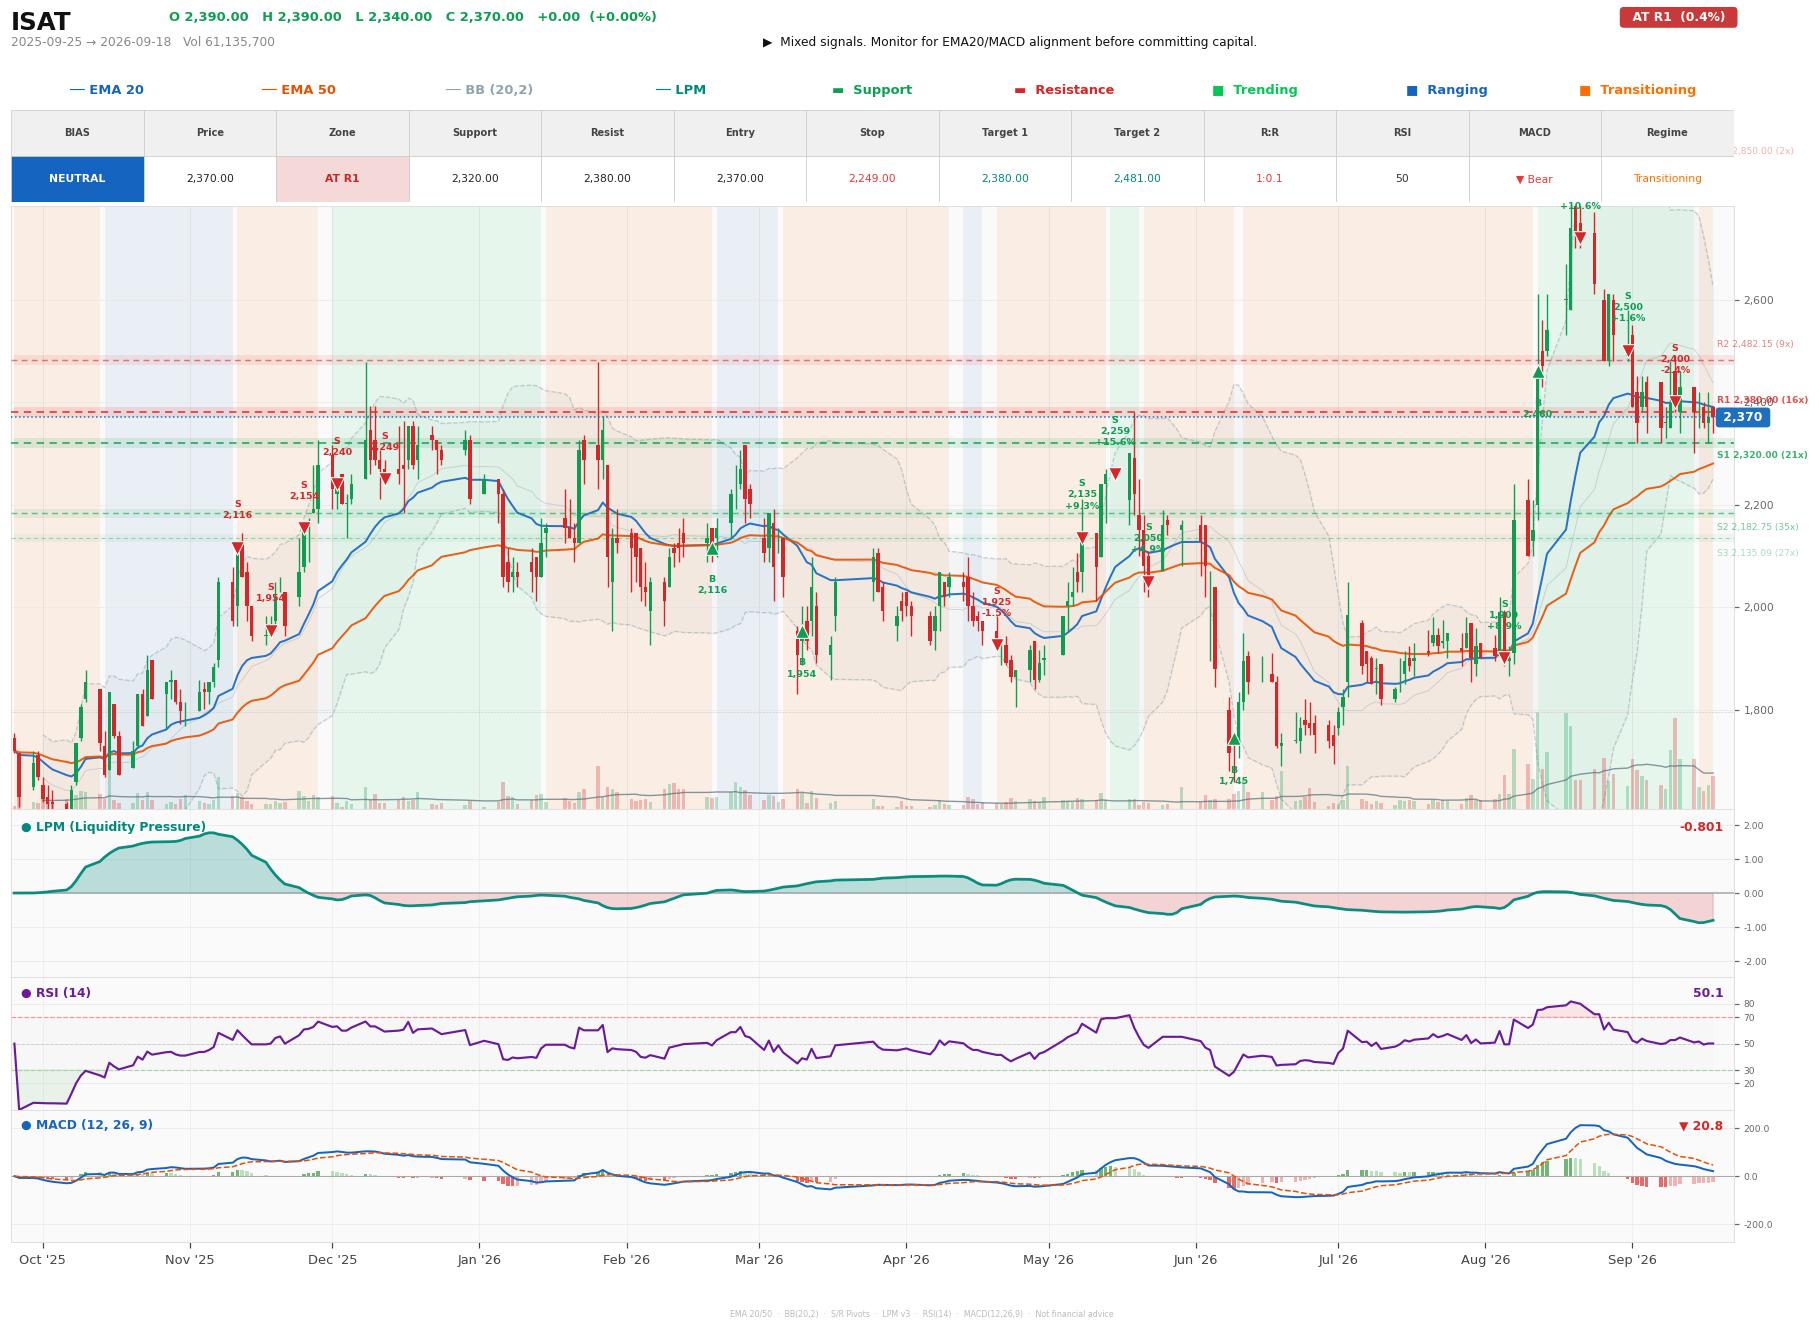This screenshot has width=1819, height=1330.
Task: Click the green buy triangle above B 1,745
Action: 1234,739
